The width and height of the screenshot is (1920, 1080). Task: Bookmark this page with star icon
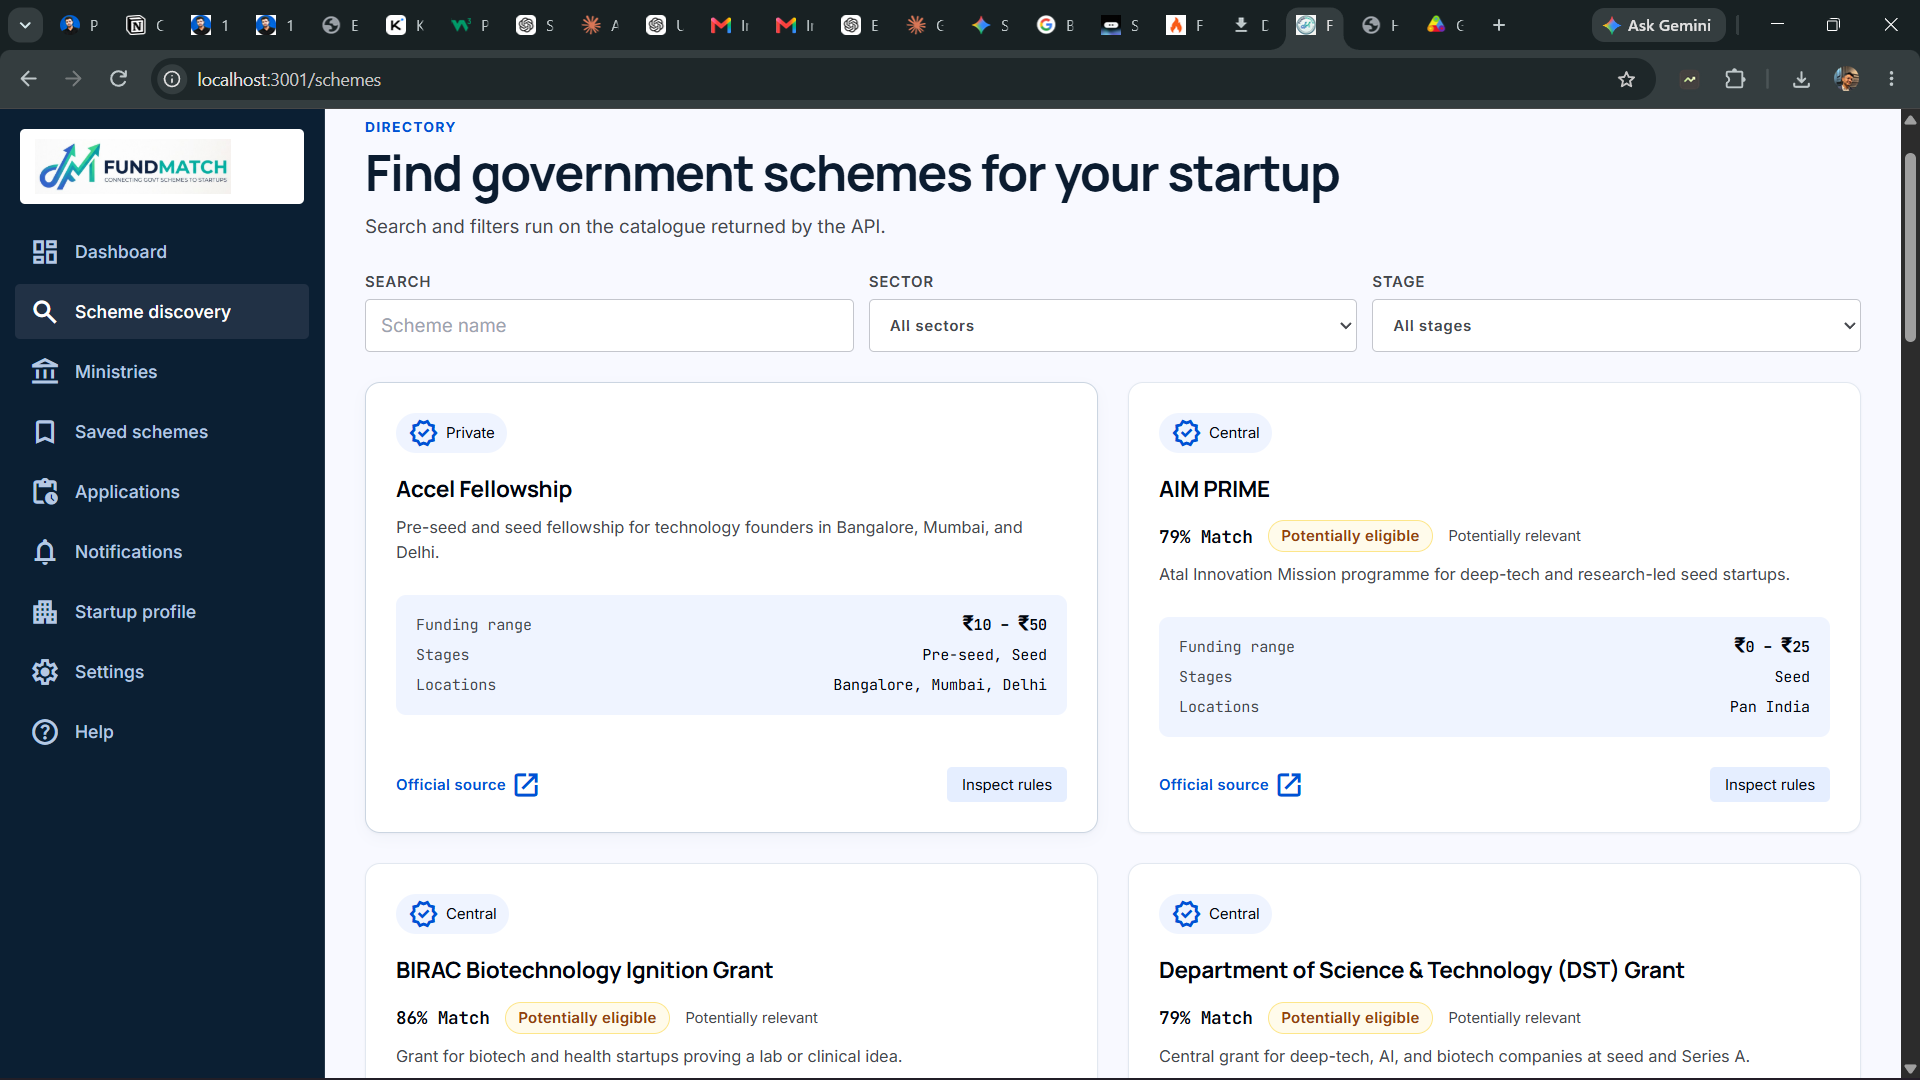tap(1627, 79)
